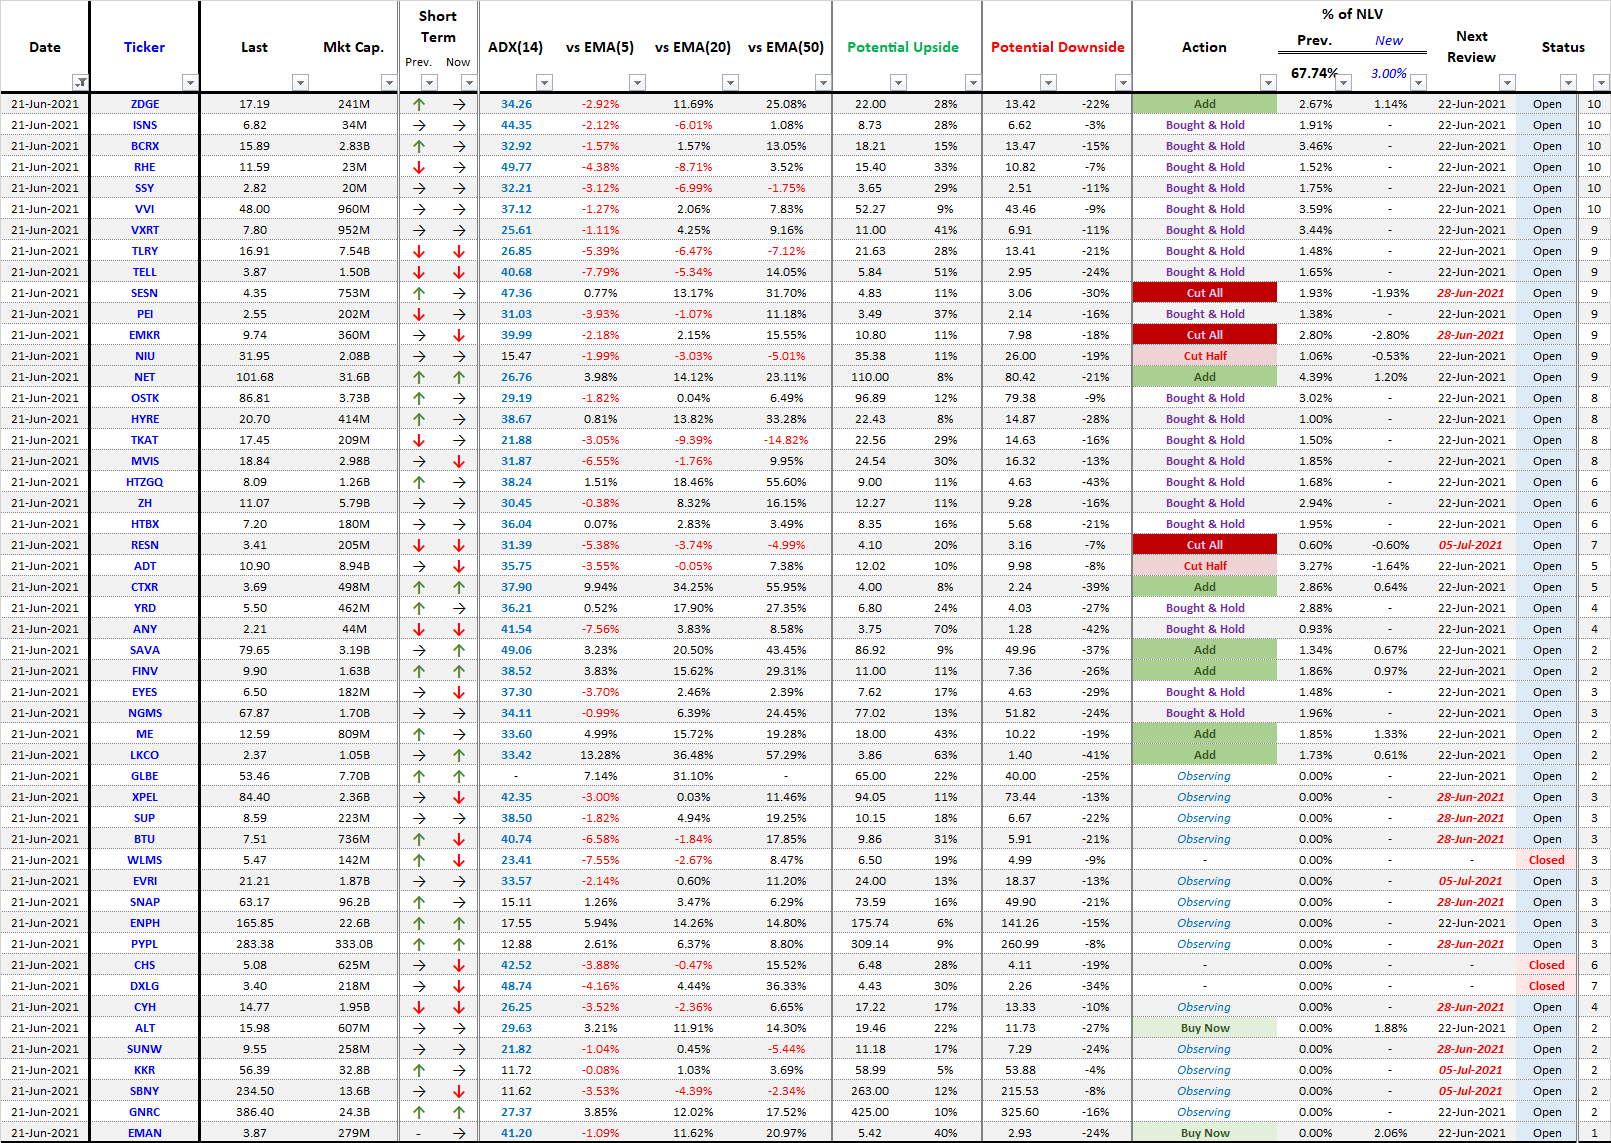This screenshot has height=1143, width=1611.
Task: Click SBNY row's Now red down arrow
Action: (x=459, y=1091)
